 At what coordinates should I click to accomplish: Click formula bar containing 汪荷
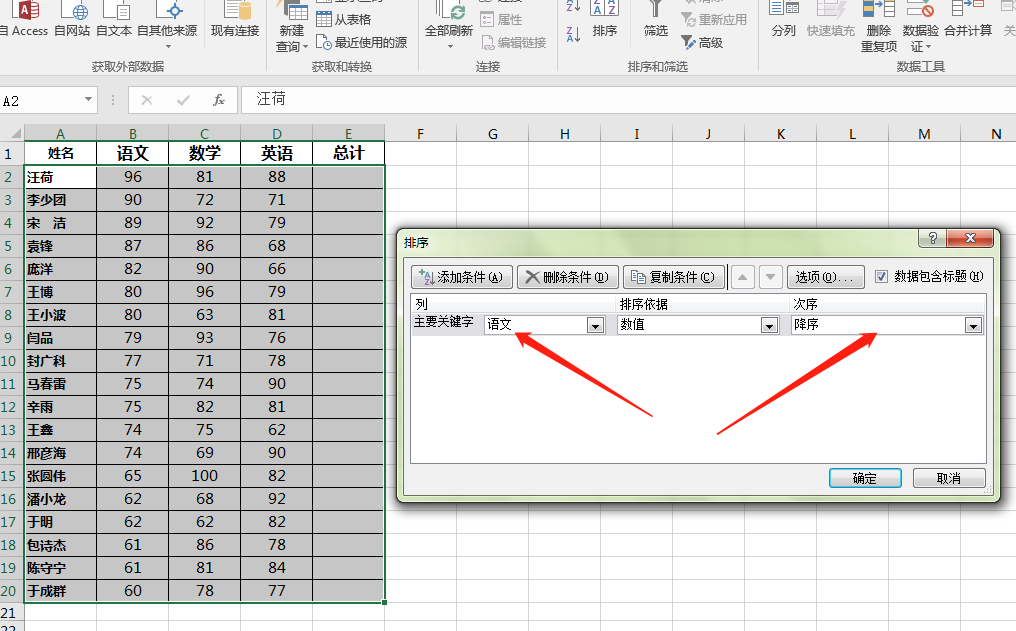tap(629, 100)
